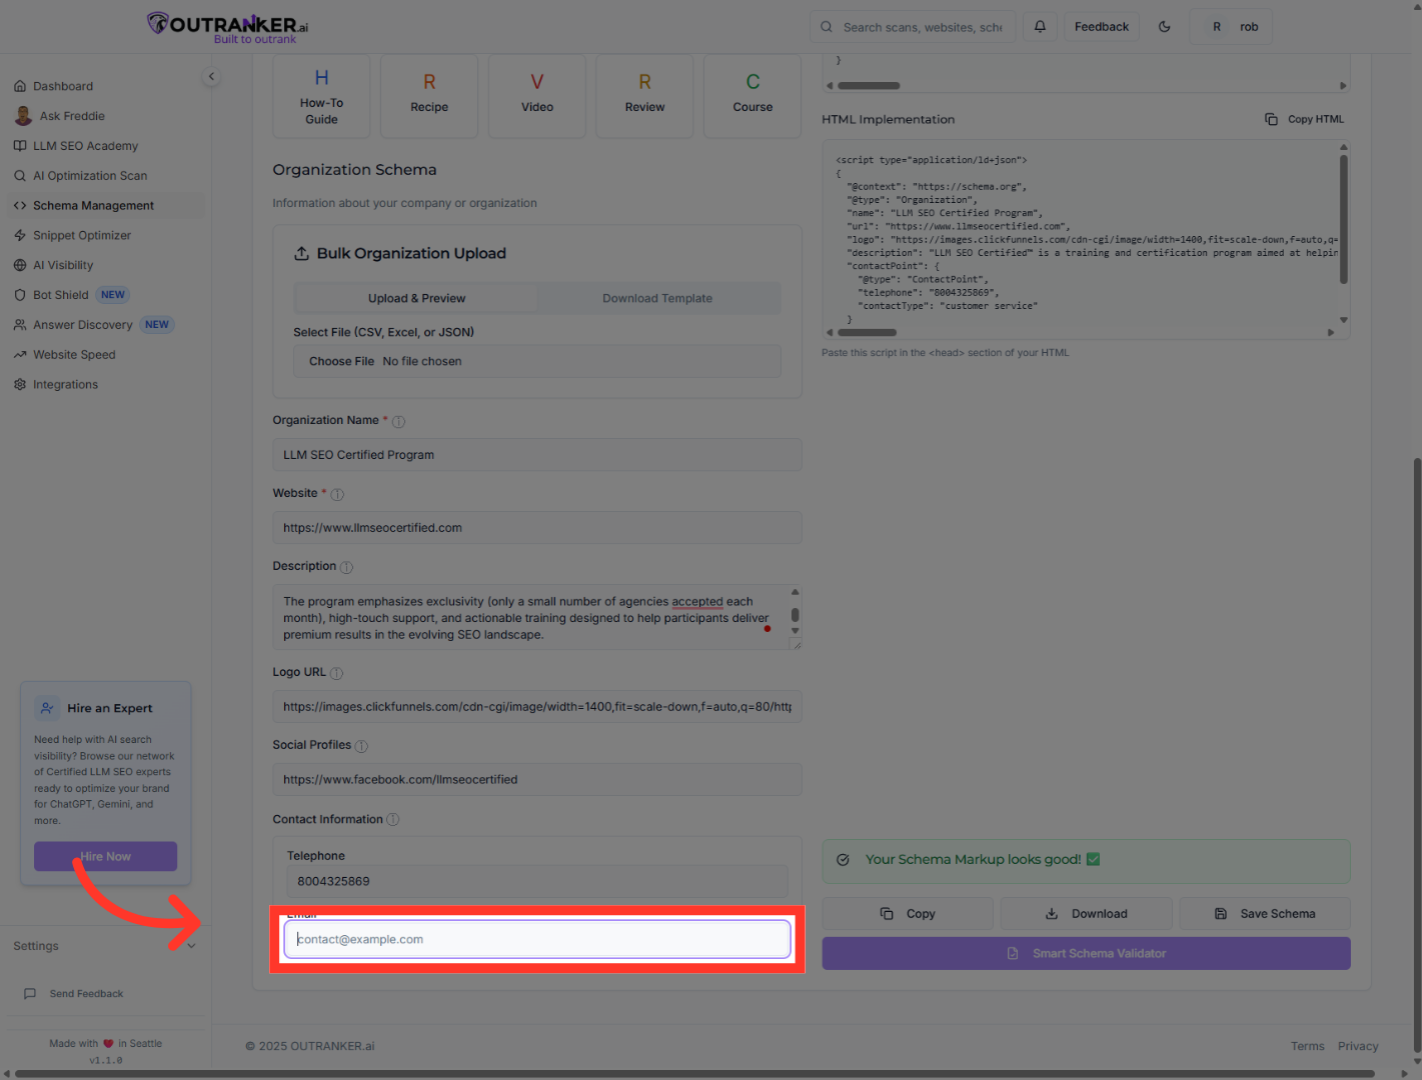Toggle dark mode with the moon icon
This screenshot has height=1080, width=1422.
[x=1164, y=26]
